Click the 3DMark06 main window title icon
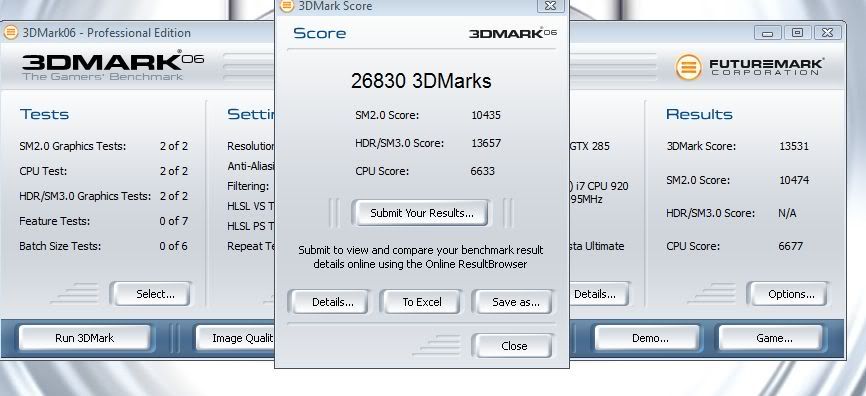This screenshot has height=396, width=866. click(10, 33)
